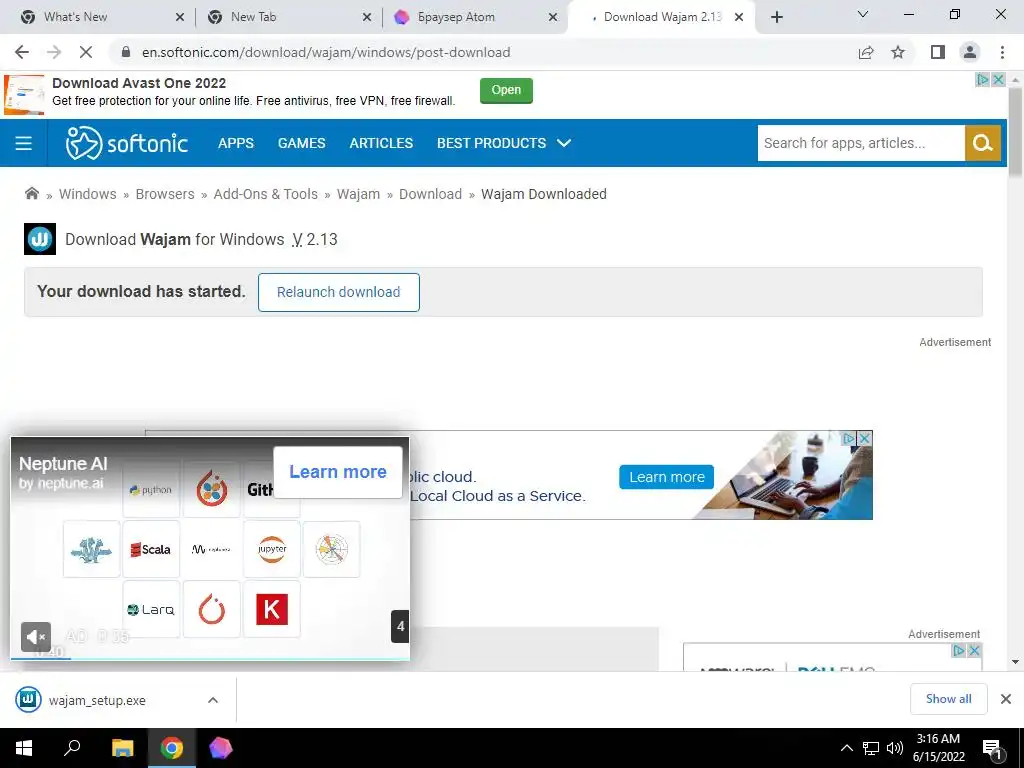Open tab search chevron
Viewport: 1024px width, 768px height.
[863, 14]
